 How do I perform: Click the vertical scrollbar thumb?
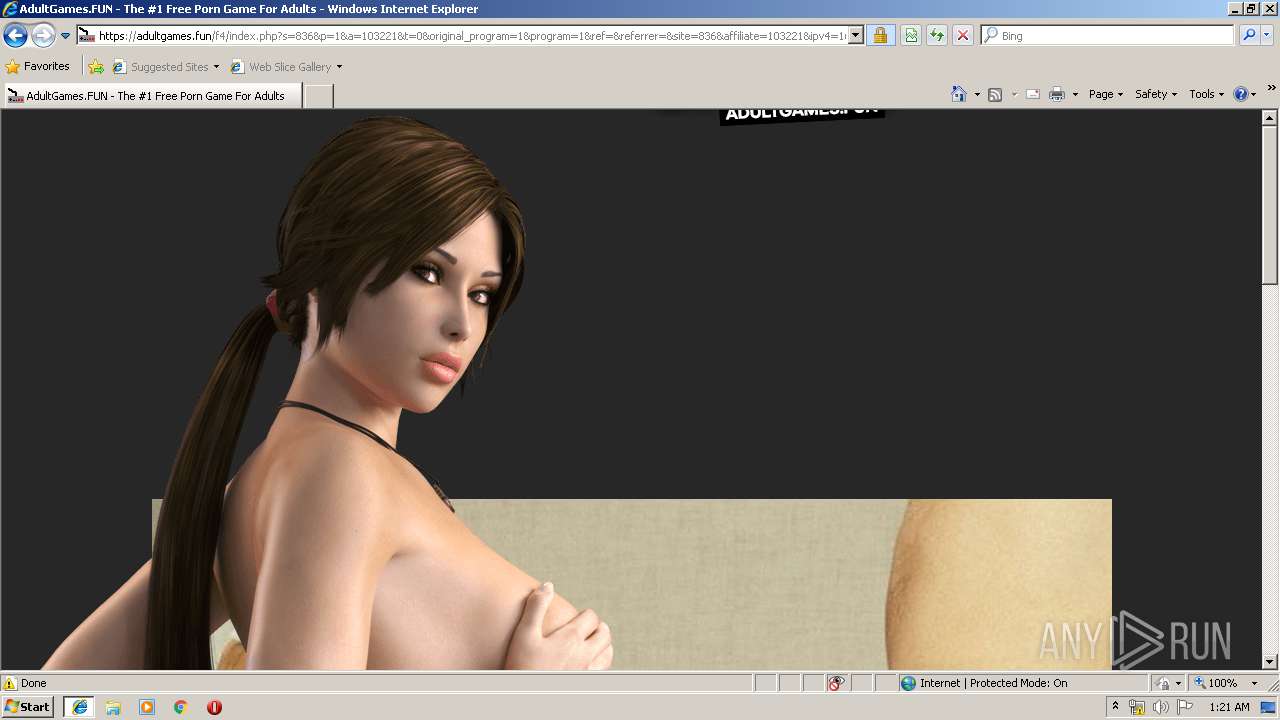coord(1270,205)
